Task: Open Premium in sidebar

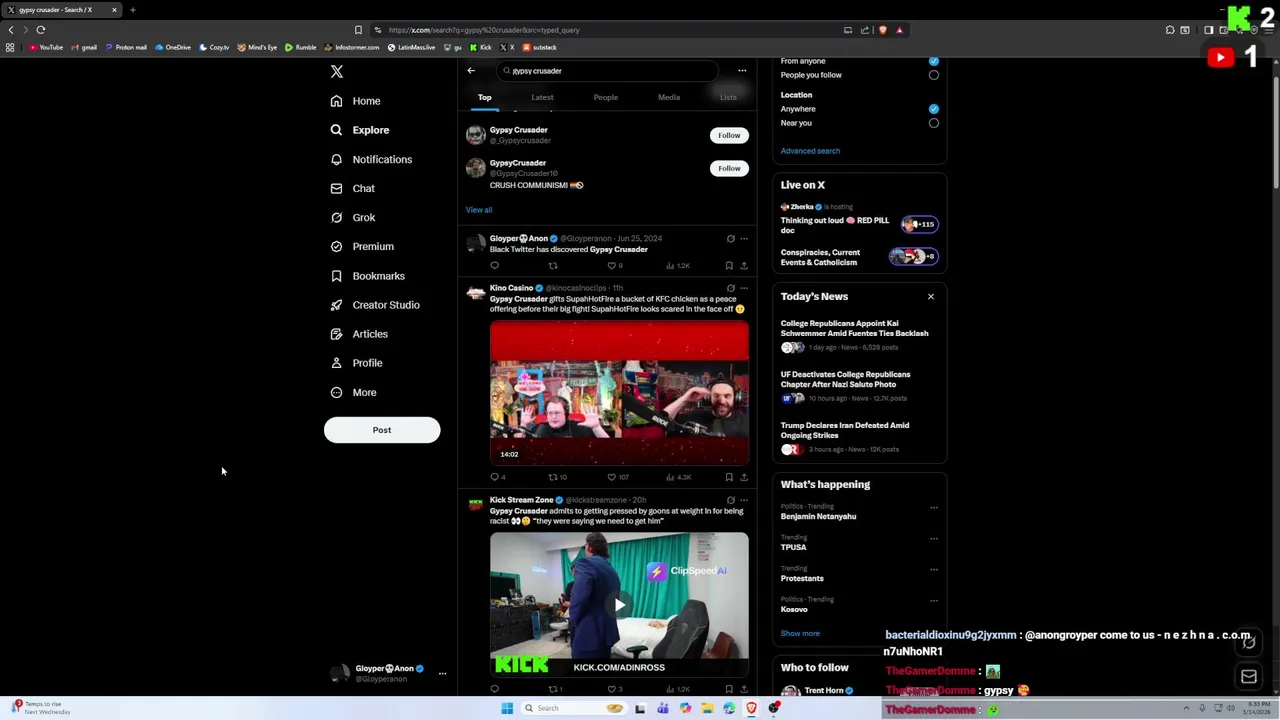Action: [373, 246]
